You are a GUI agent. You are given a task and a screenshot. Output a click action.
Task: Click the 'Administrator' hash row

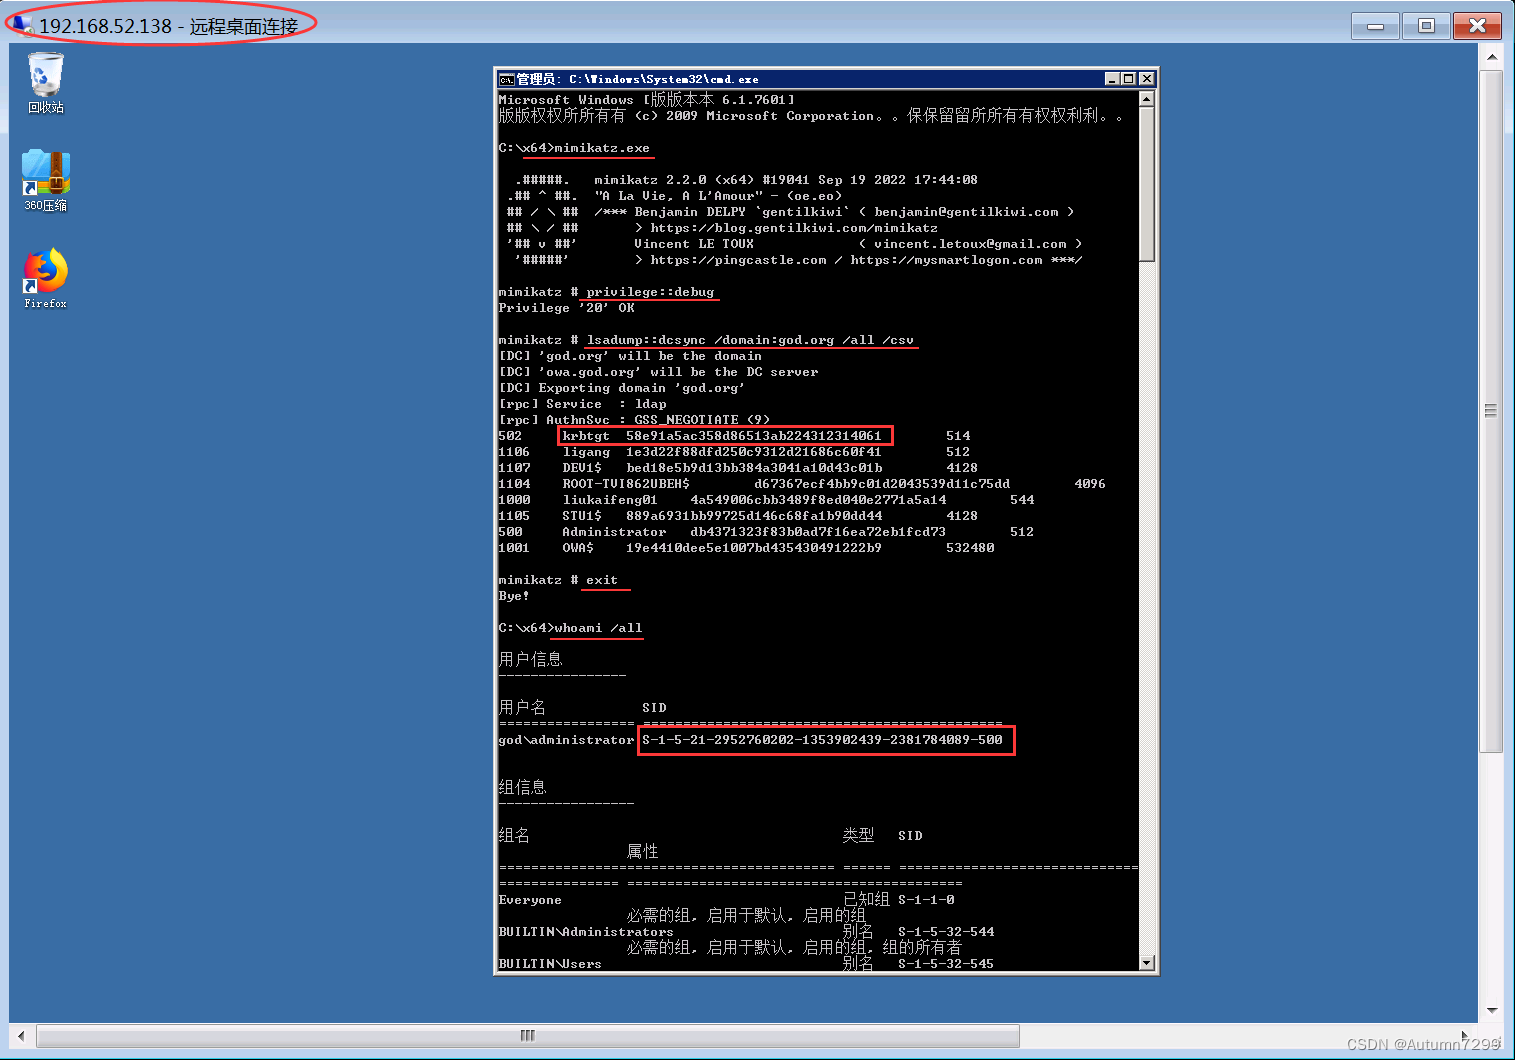tap(766, 532)
